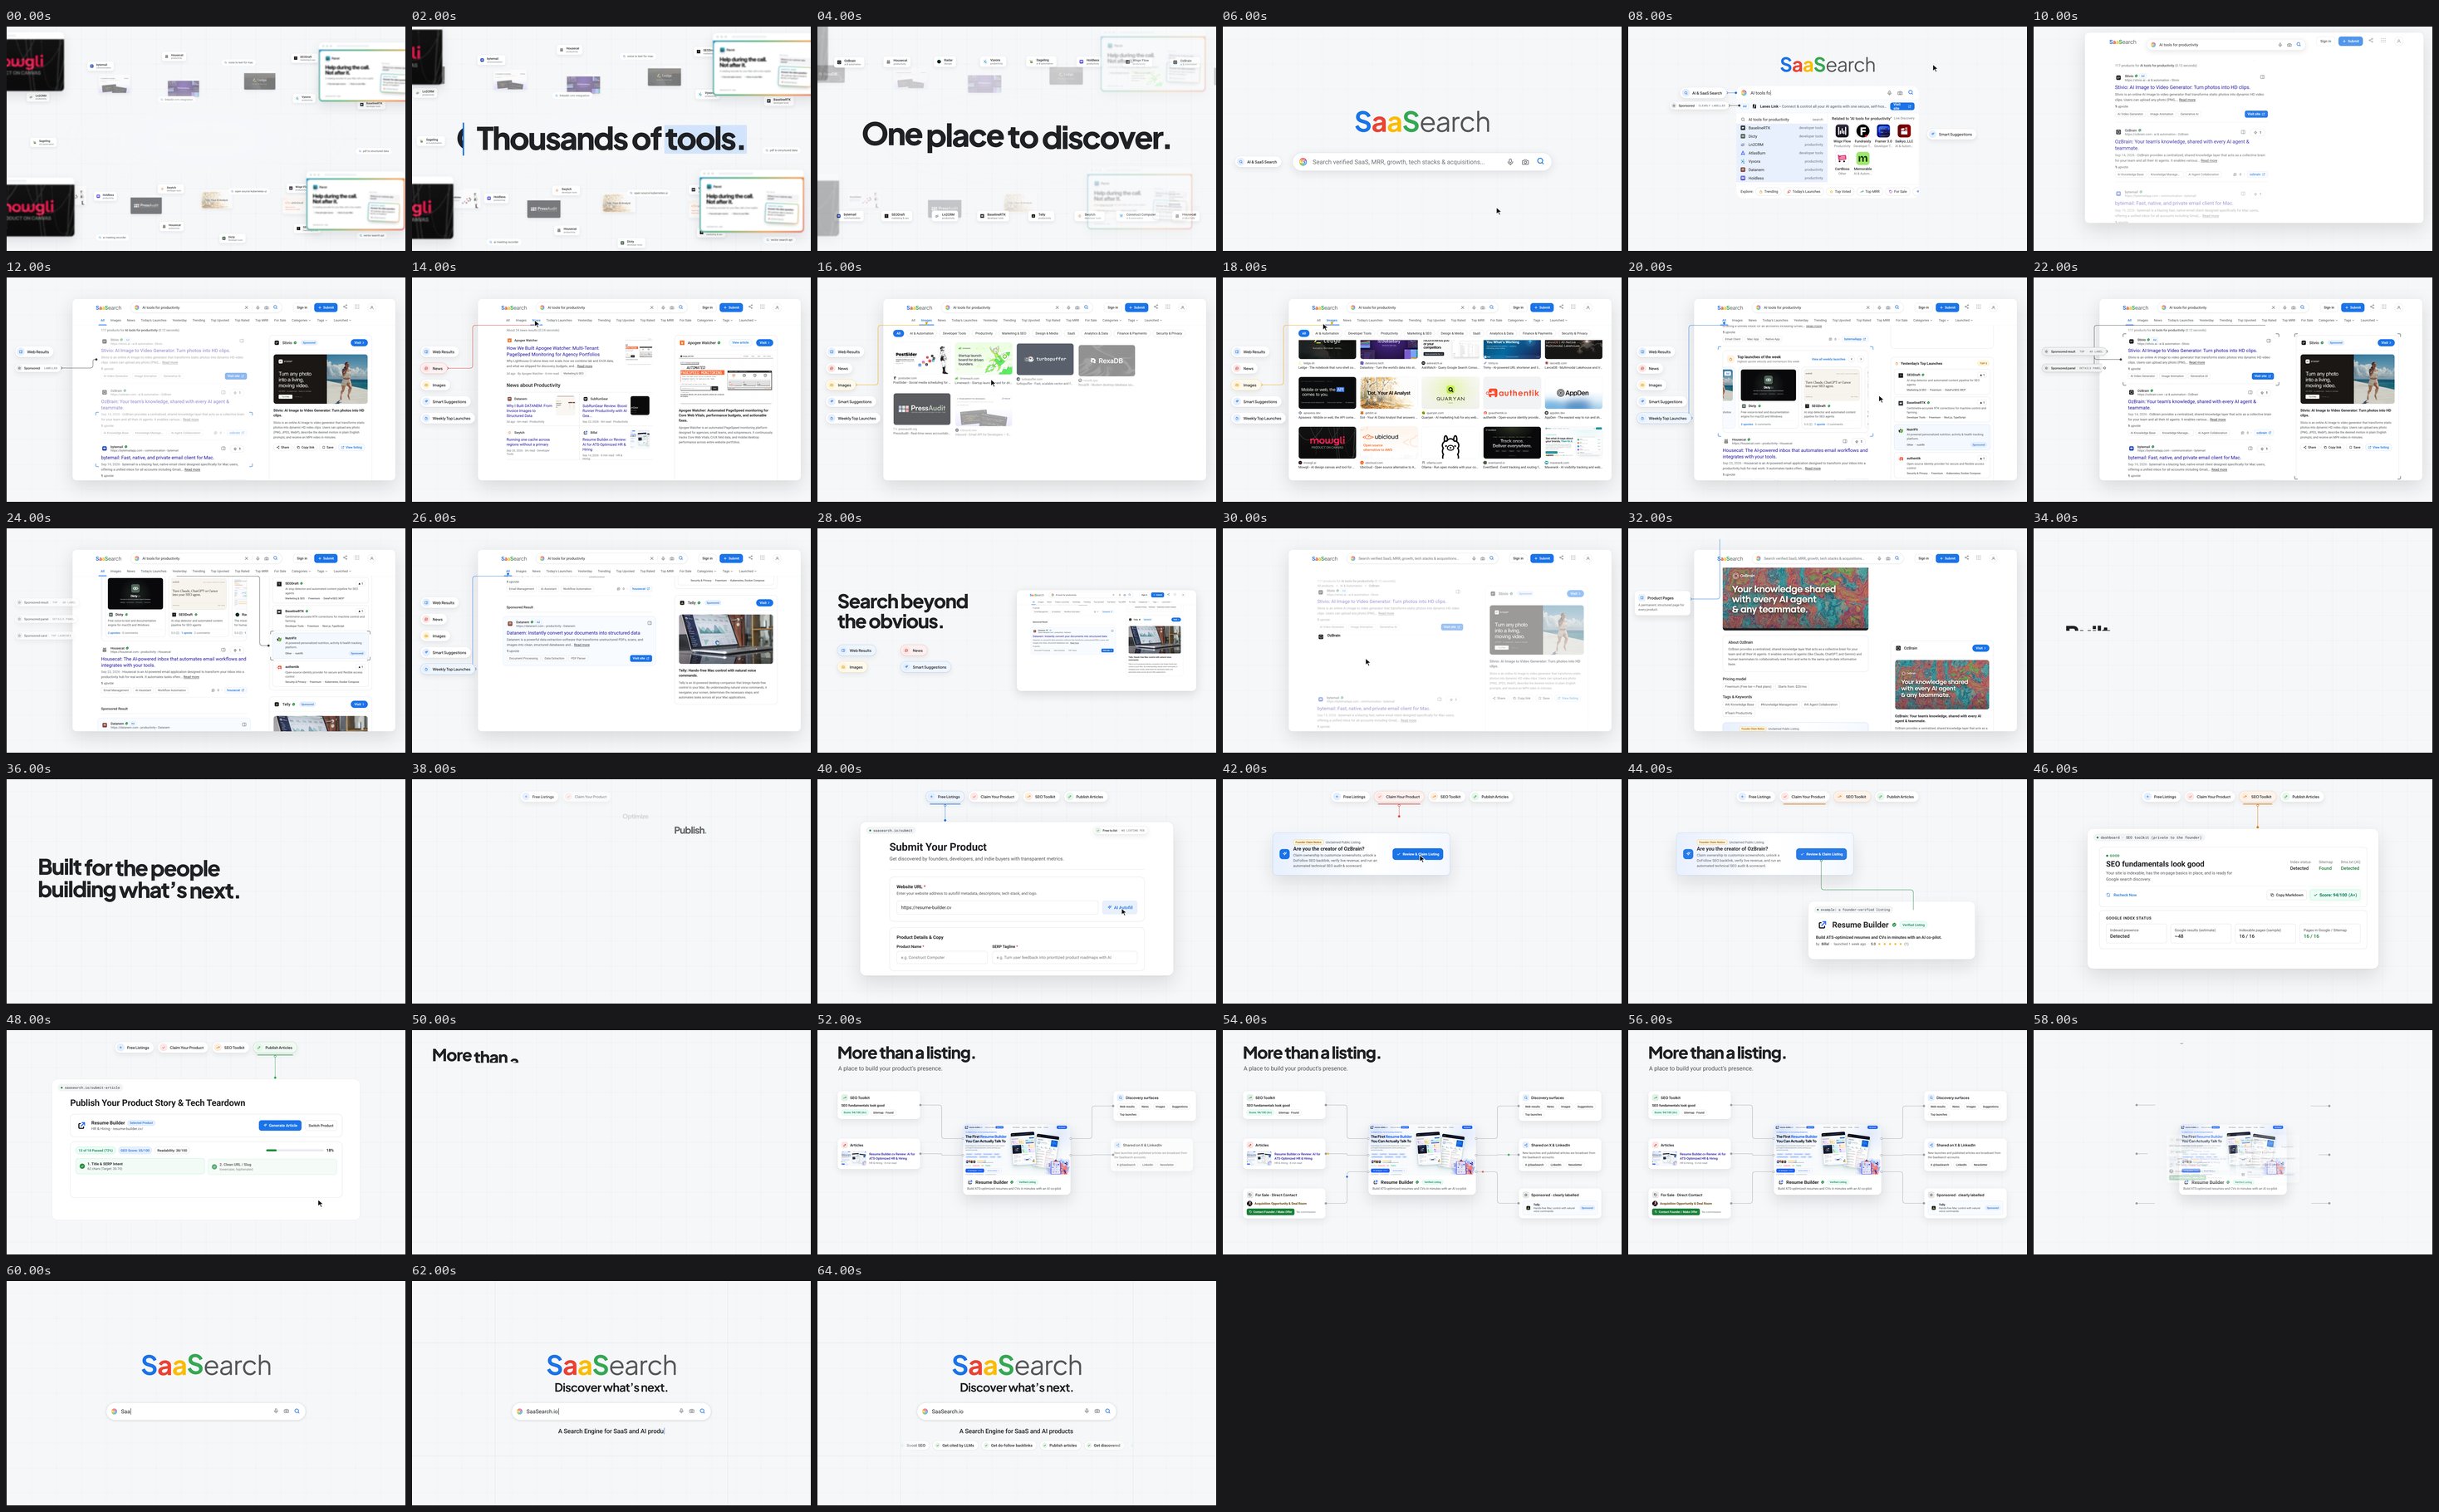Open the Fundraisly F icon in the 08.00s suggestions

coord(1863,131)
